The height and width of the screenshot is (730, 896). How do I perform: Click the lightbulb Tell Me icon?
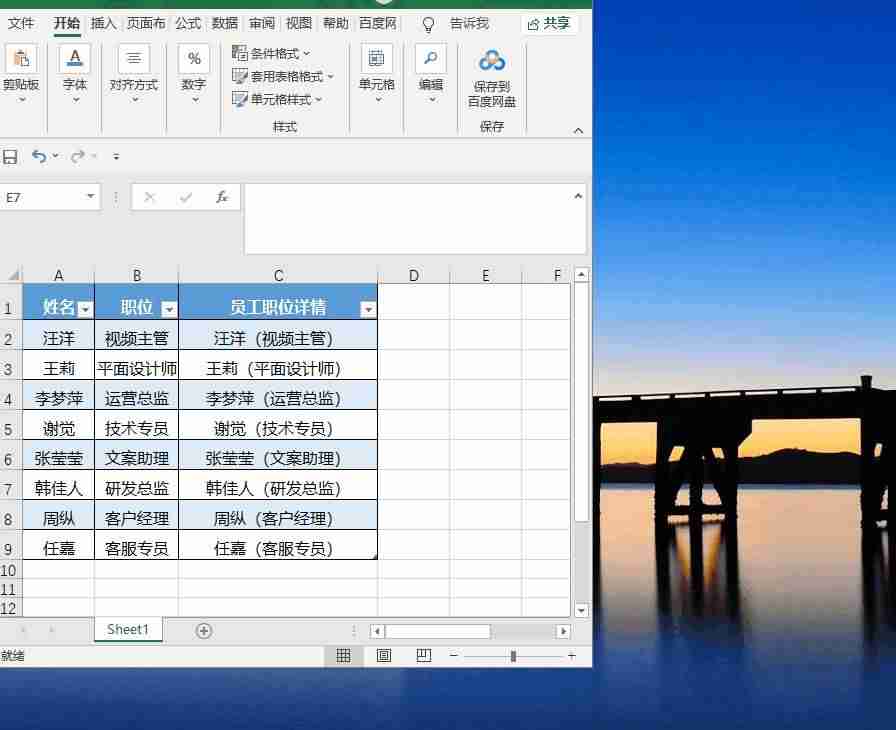(x=428, y=25)
